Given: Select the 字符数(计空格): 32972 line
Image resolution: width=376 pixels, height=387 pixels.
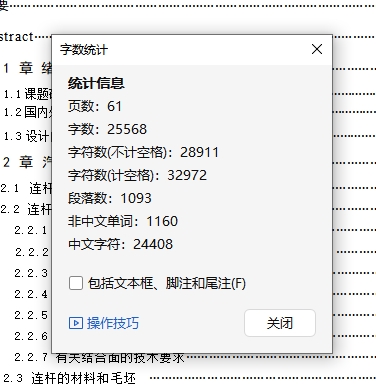Looking at the screenshot, I should tap(137, 175).
